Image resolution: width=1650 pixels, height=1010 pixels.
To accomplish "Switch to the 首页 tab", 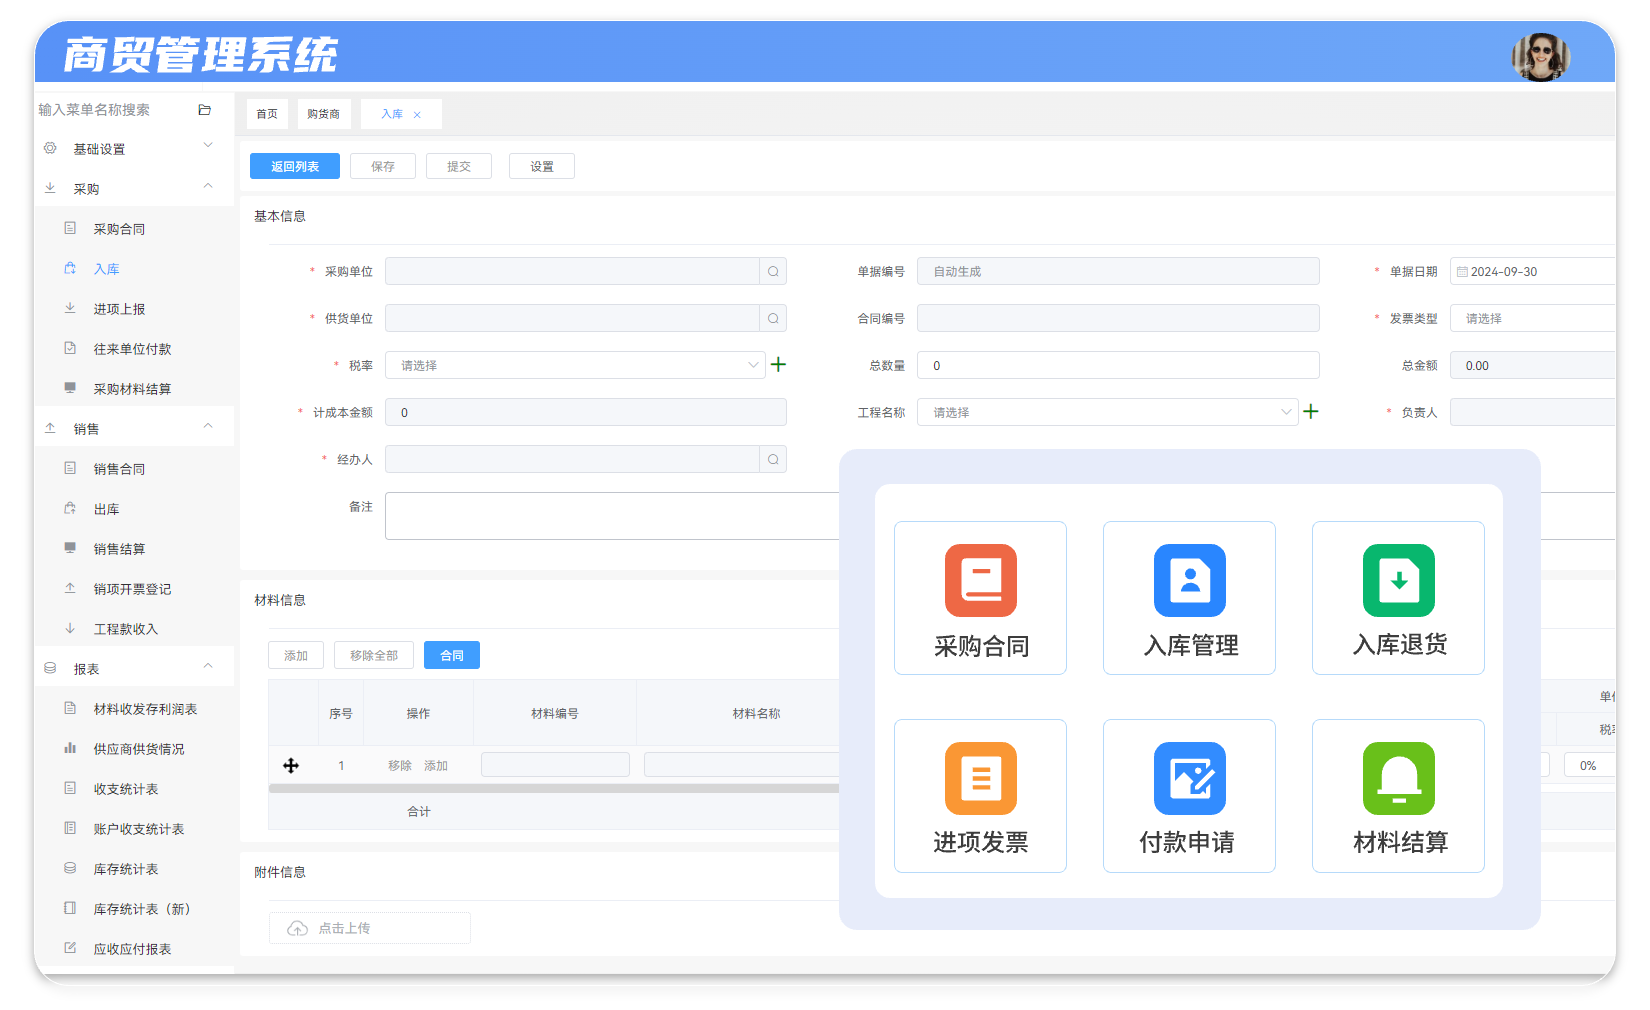I will 267,114.
